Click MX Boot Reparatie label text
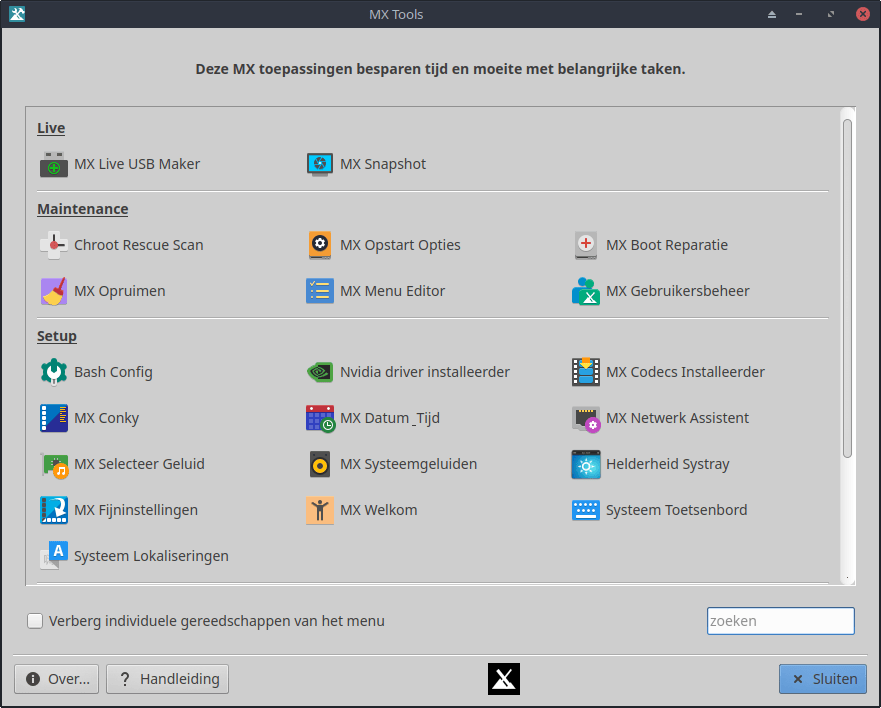881x708 pixels. (667, 245)
